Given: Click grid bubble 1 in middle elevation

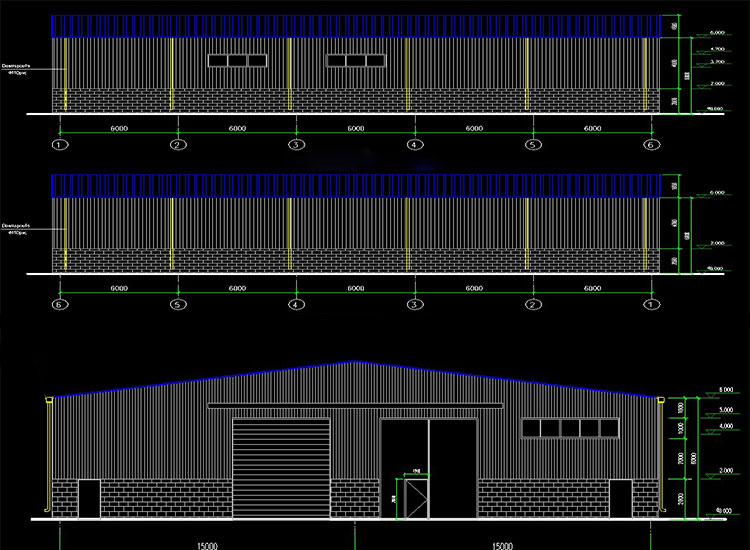Looking at the screenshot, I should coord(651,304).
